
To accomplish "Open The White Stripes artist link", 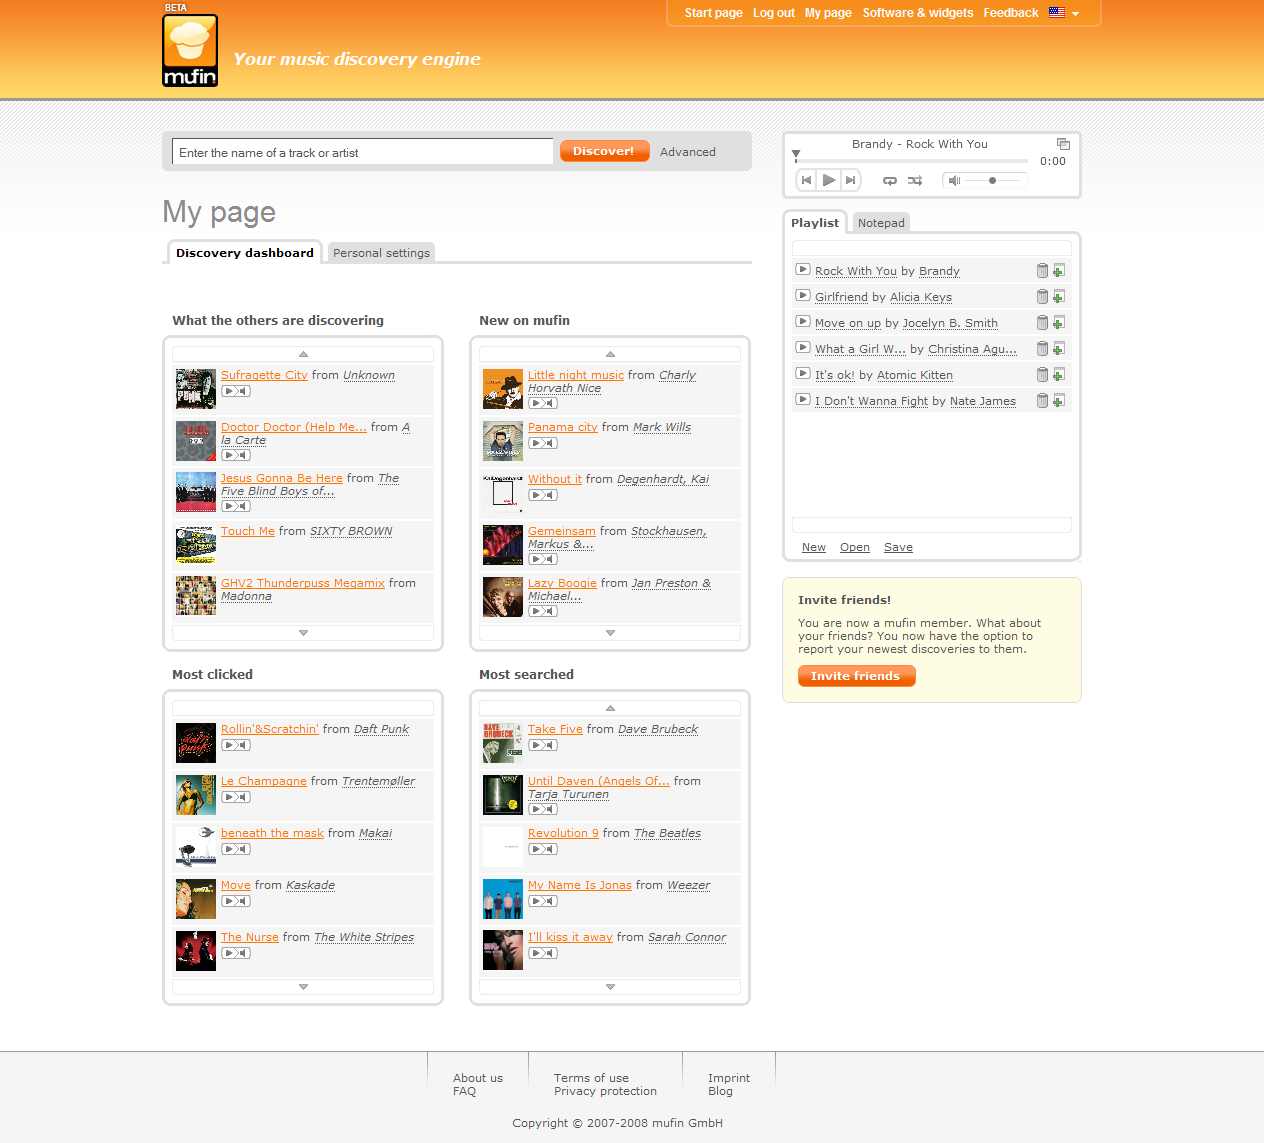I will tap(364, 937).
